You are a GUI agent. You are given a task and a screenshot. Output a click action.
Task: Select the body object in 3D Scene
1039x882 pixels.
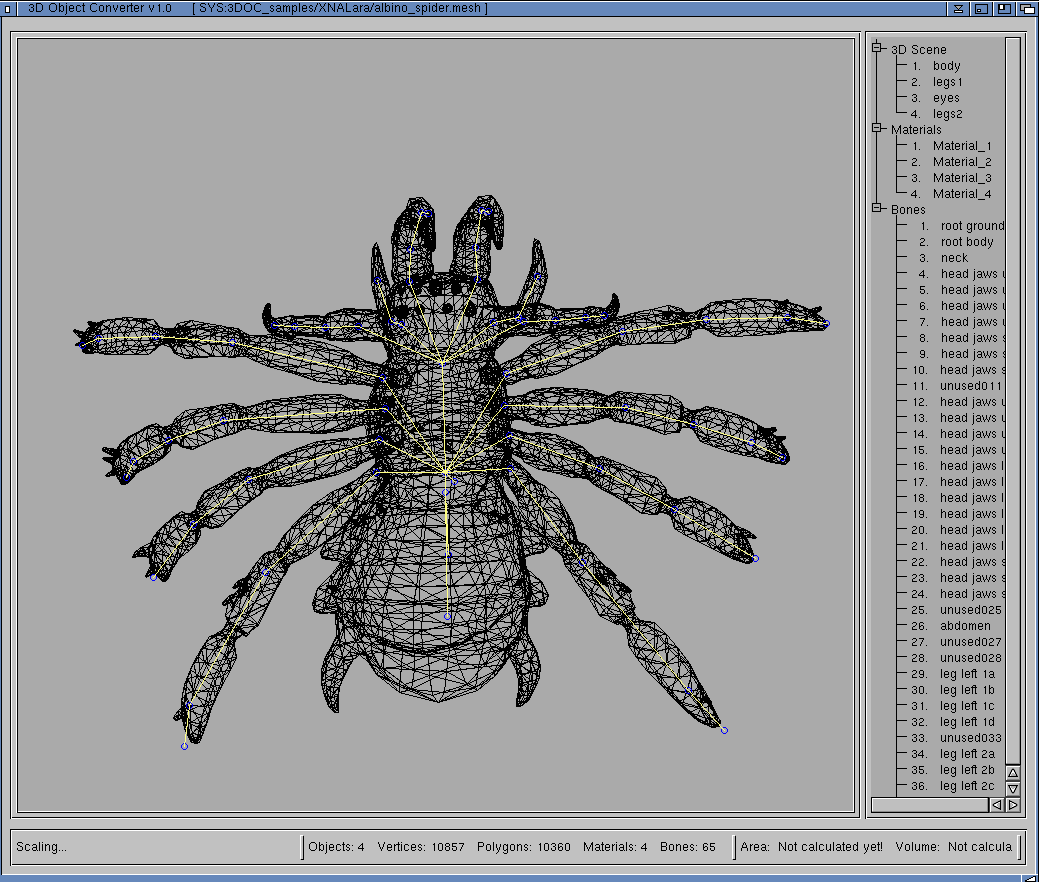click(946, 66)
